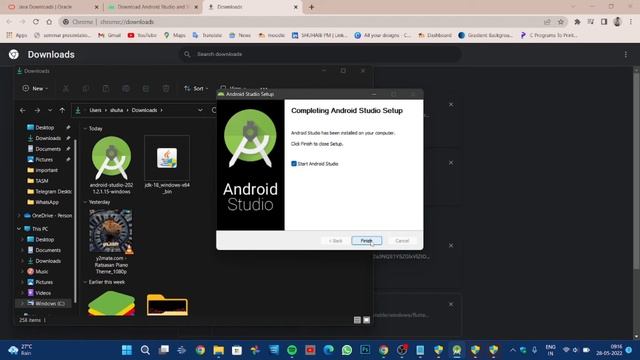640x360 pixels.
Task: Collapse the Earlier this week group
Action: click(x=85, y=282)
